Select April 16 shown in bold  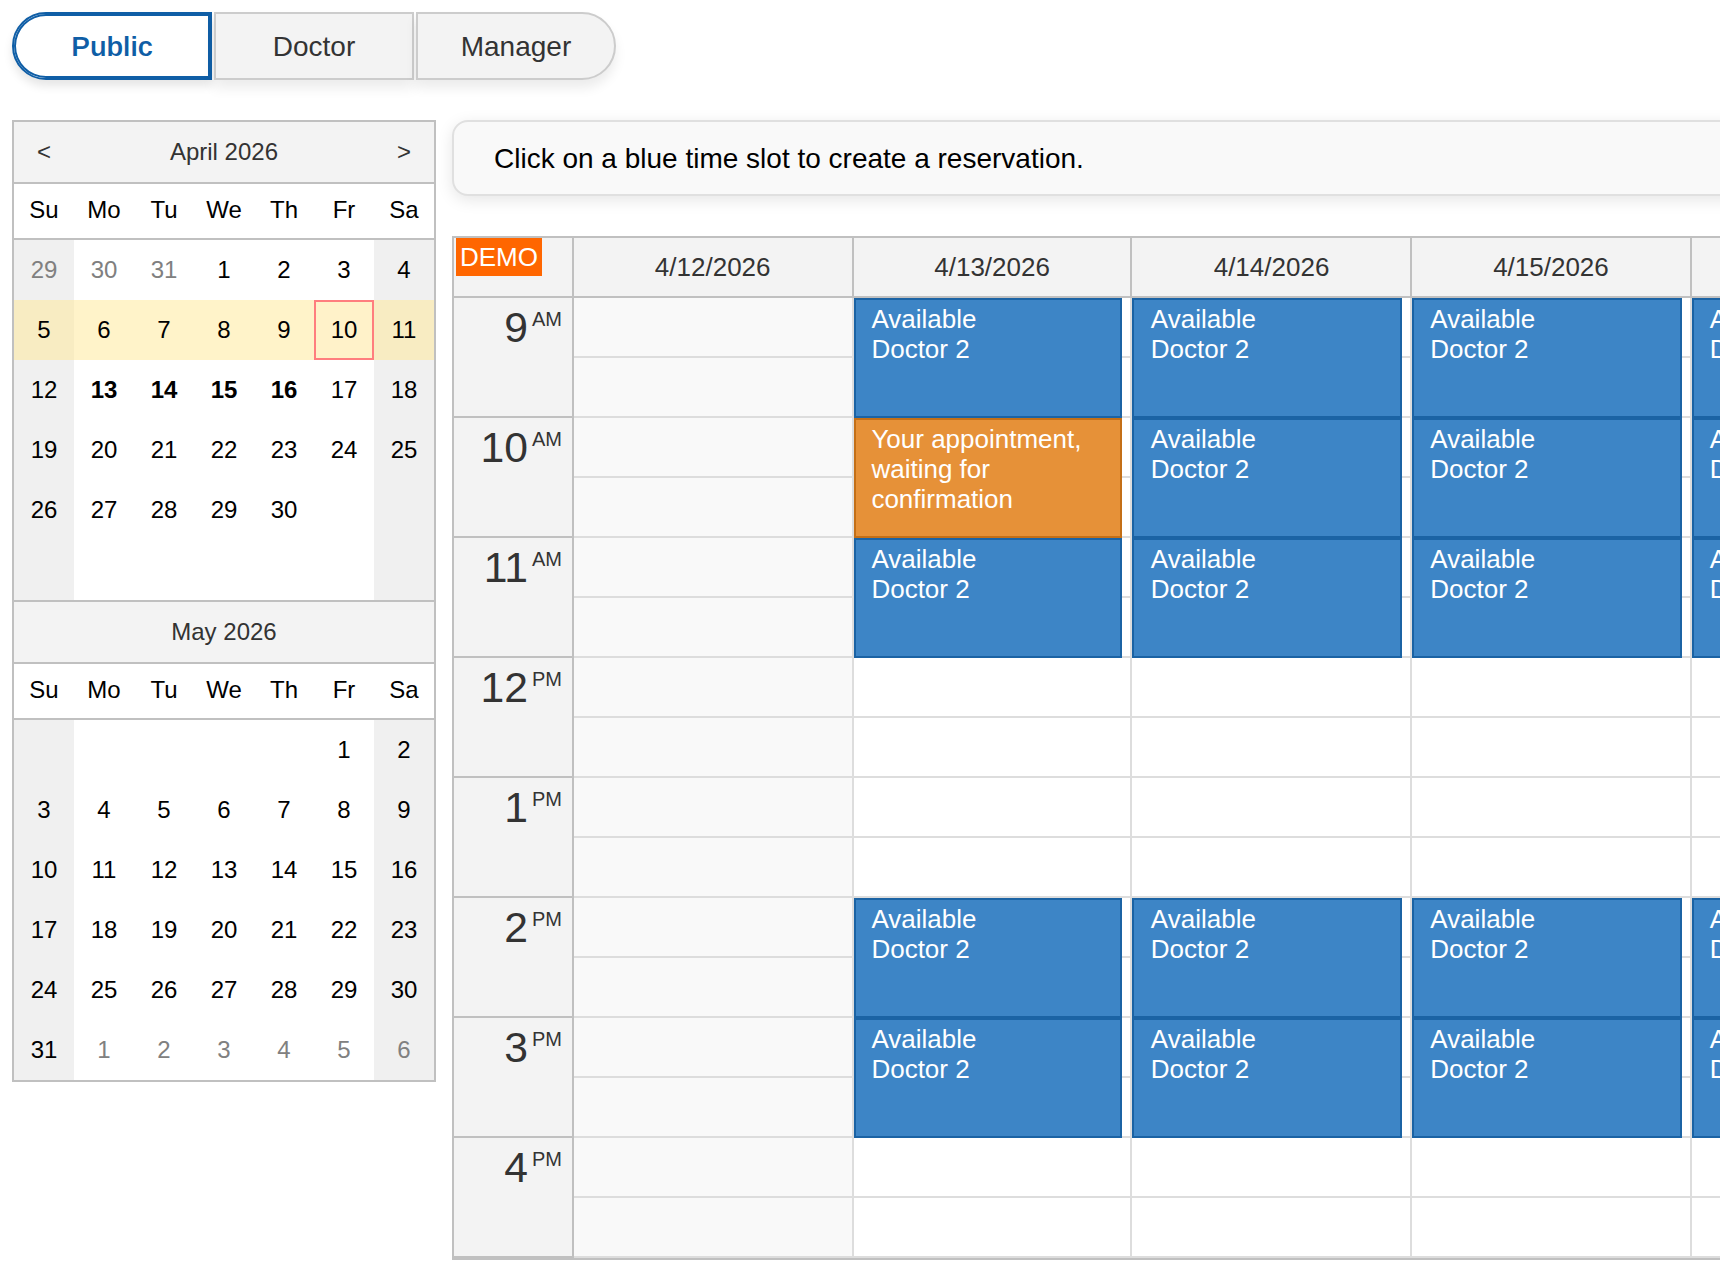pos(283,390)
